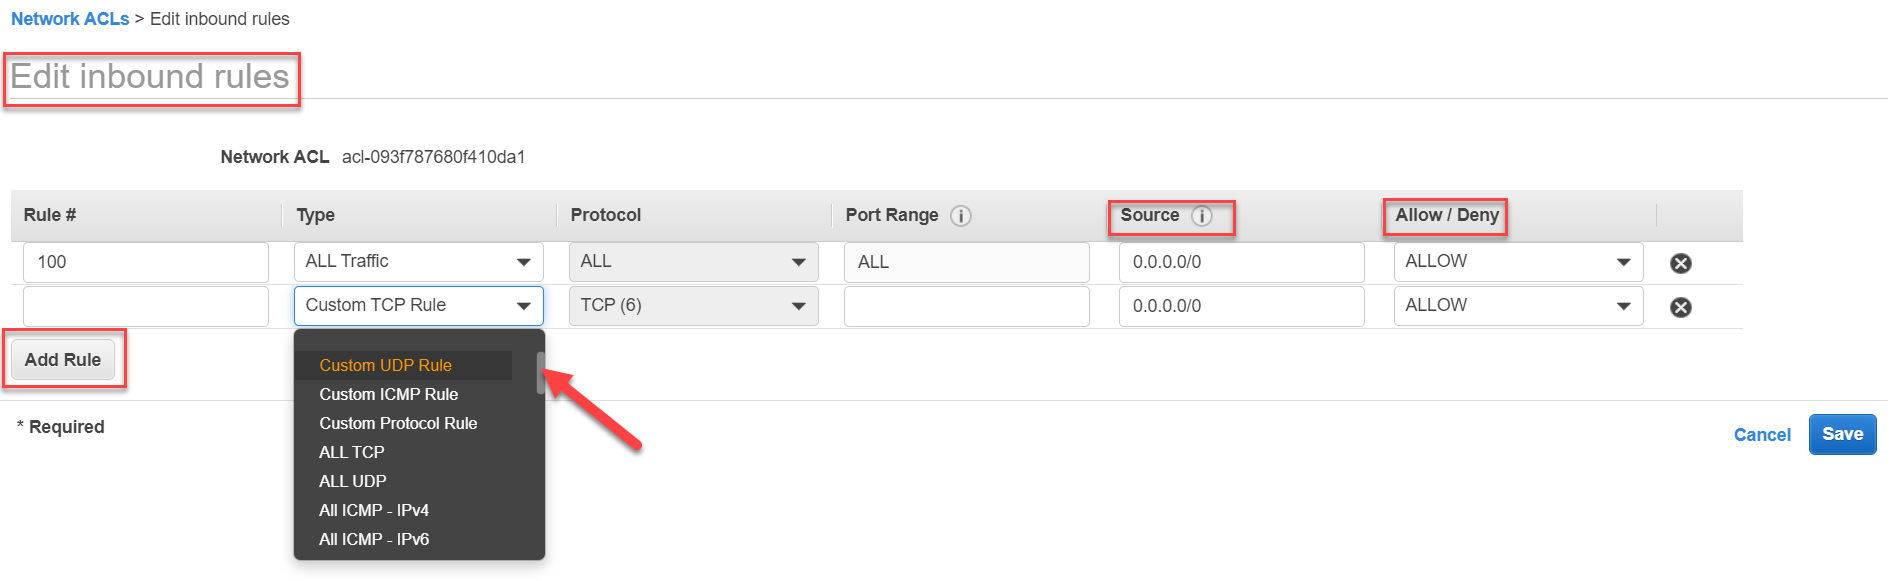
Task: Focus the empty Rule # field
Action: coord(146,306)
